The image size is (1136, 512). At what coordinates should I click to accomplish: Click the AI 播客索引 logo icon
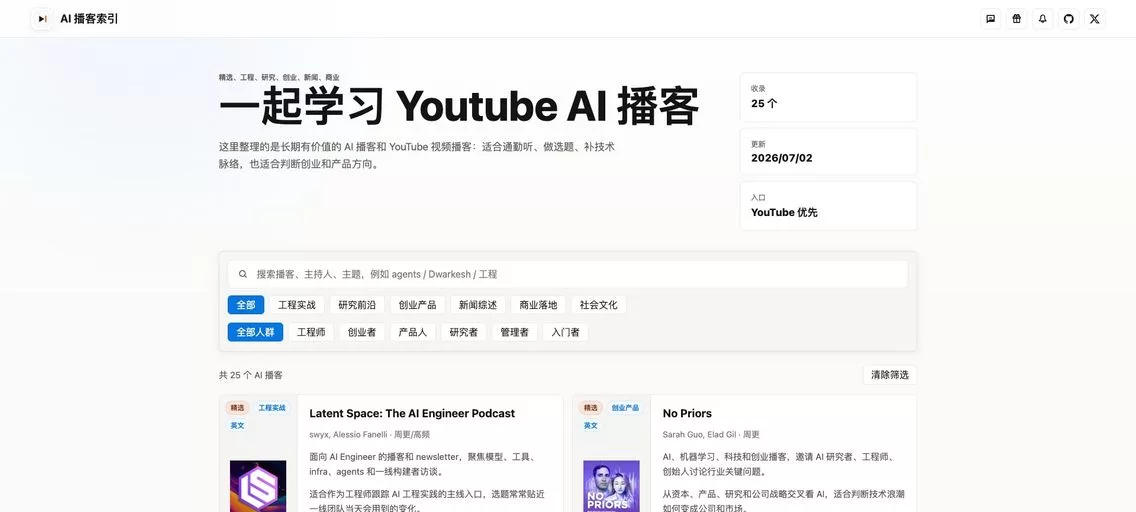click(x=42, y=19)
